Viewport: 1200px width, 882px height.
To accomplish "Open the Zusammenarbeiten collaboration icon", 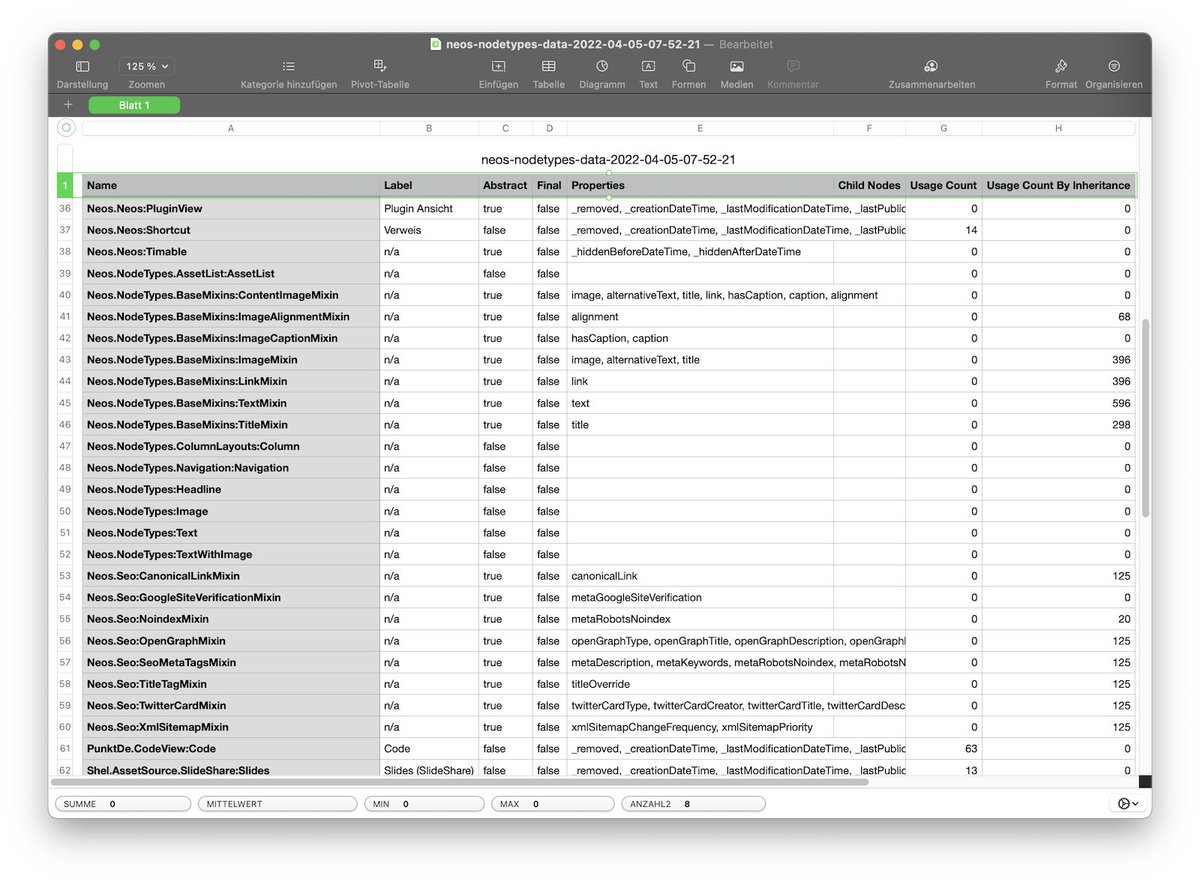I will [931, 66].
